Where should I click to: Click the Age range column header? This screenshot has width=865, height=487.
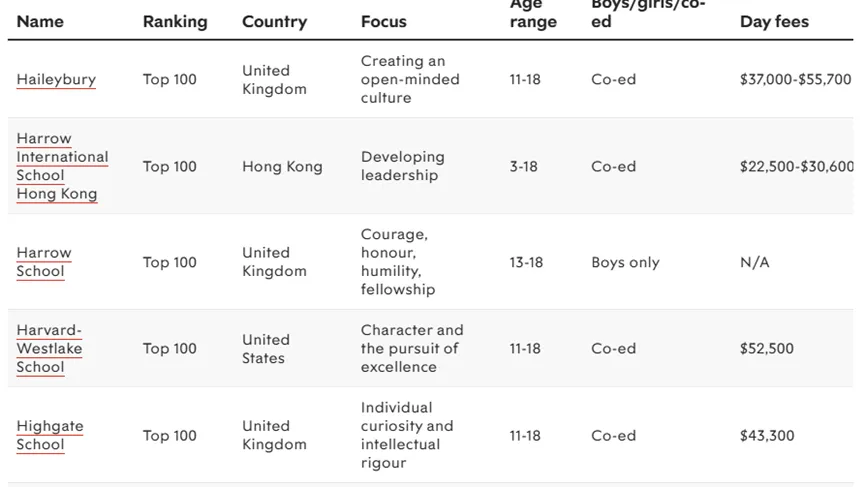(533, 13)
